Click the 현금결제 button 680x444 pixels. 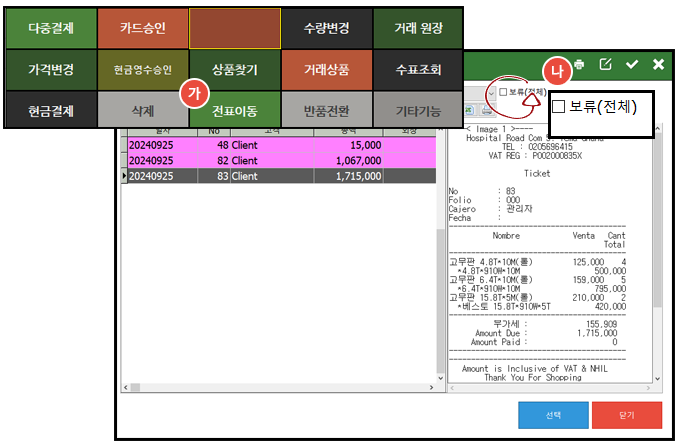click(51, 111)
